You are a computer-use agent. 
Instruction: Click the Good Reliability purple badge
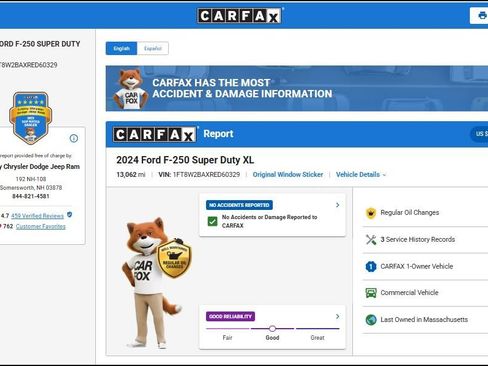coord(230,316)
